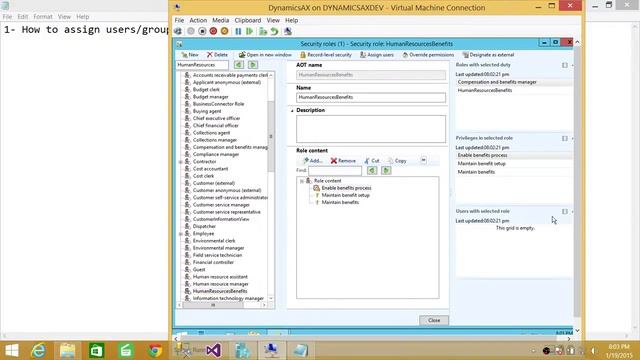Click inside the Description text box
Image resolution: width=640 pixels, height=360 pixels.
coord(371,129)
